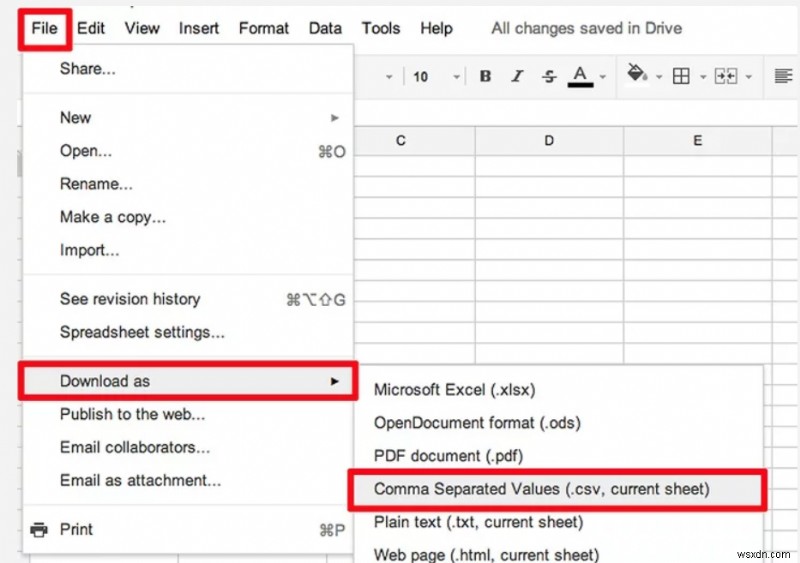Download as Plain text (.txt)
The height and width of the screenshot is (563, 800).
(559, 522)
